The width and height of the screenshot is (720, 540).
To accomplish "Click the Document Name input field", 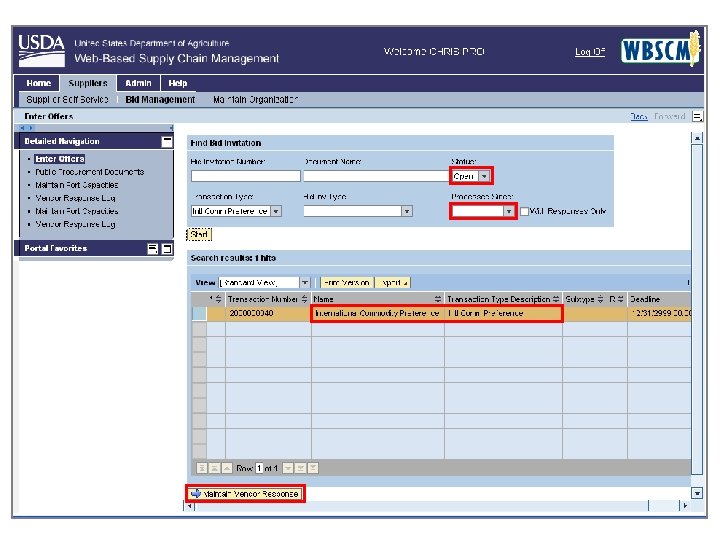I will click(x=377, y=176).
